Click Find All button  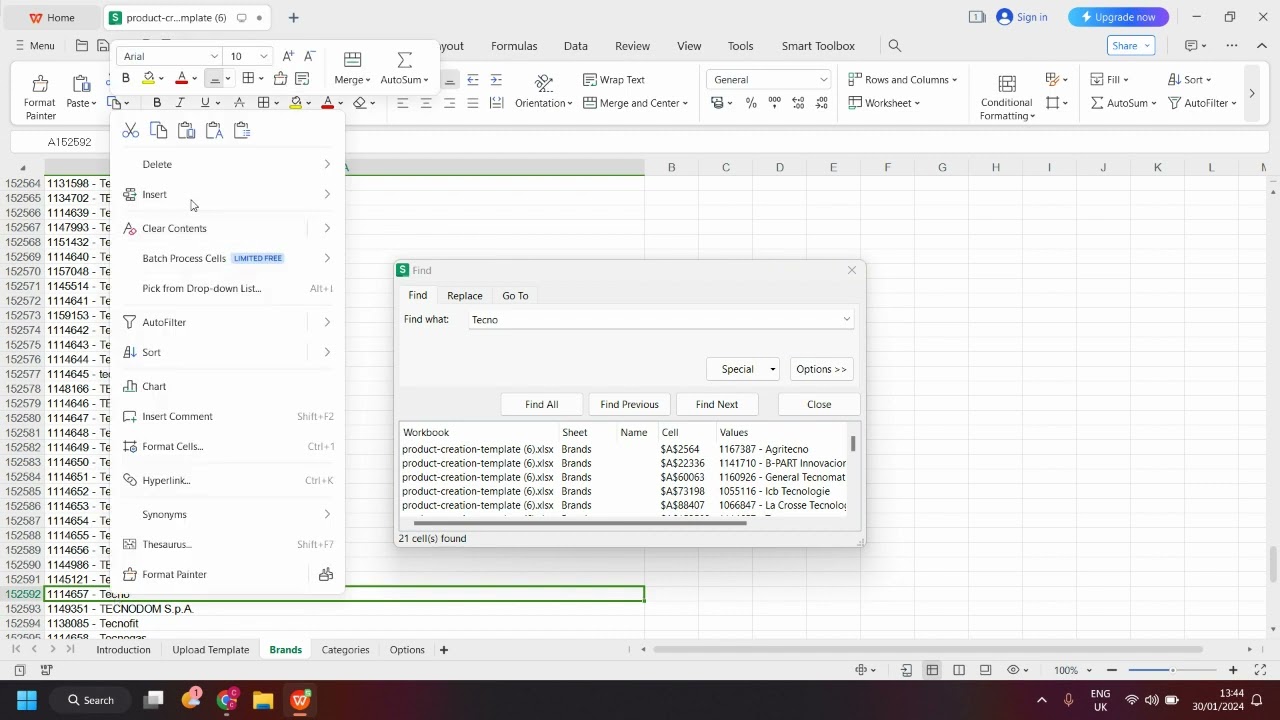pos(542,404)
